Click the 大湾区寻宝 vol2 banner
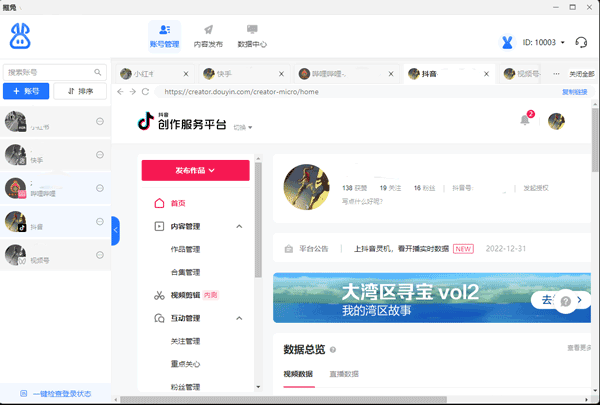600x405 pixels. tap(432, 298)
